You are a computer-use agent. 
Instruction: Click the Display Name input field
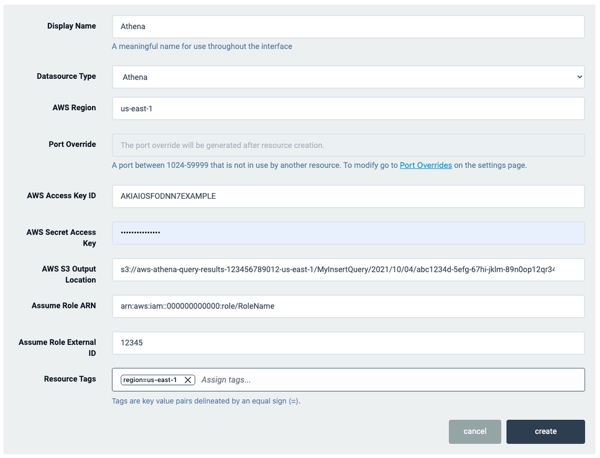click(348, 26)
